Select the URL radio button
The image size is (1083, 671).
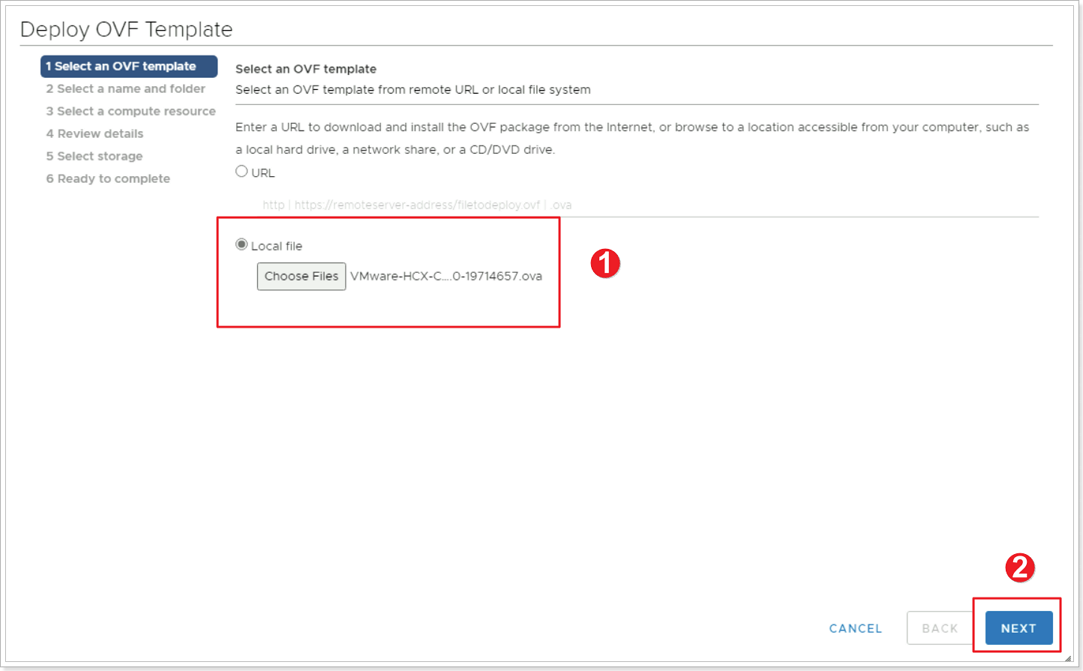[x=241, y=172]
